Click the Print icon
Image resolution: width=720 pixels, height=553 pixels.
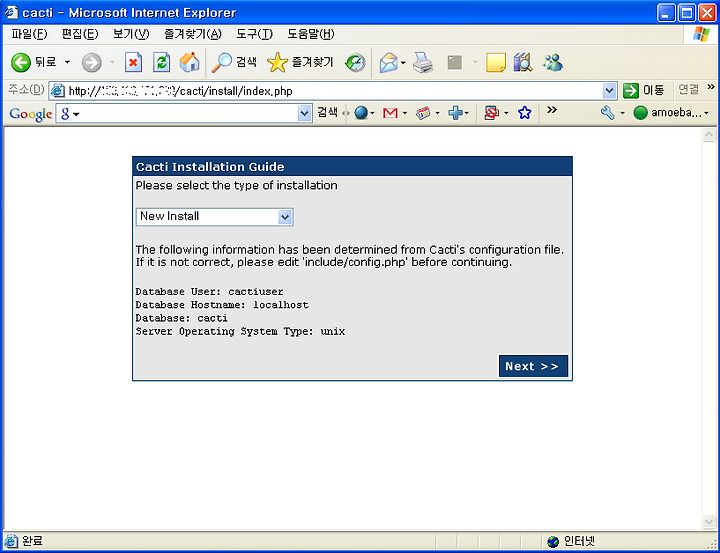point(423,63)
